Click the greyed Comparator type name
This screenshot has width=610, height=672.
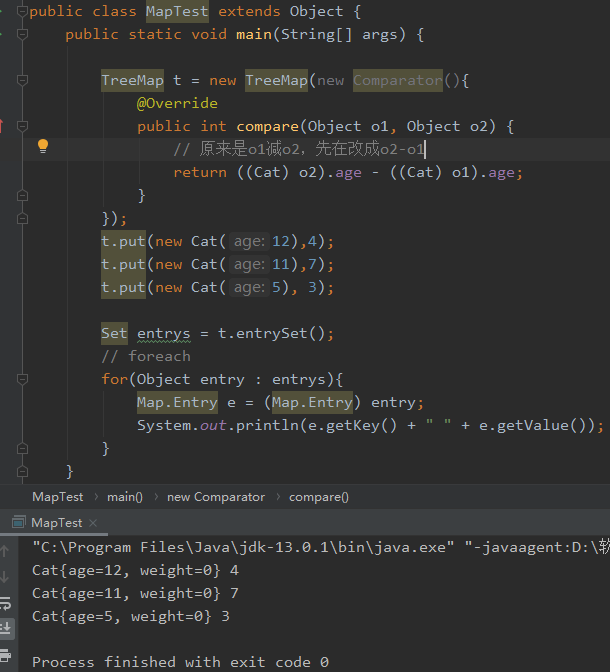[397, 81]
